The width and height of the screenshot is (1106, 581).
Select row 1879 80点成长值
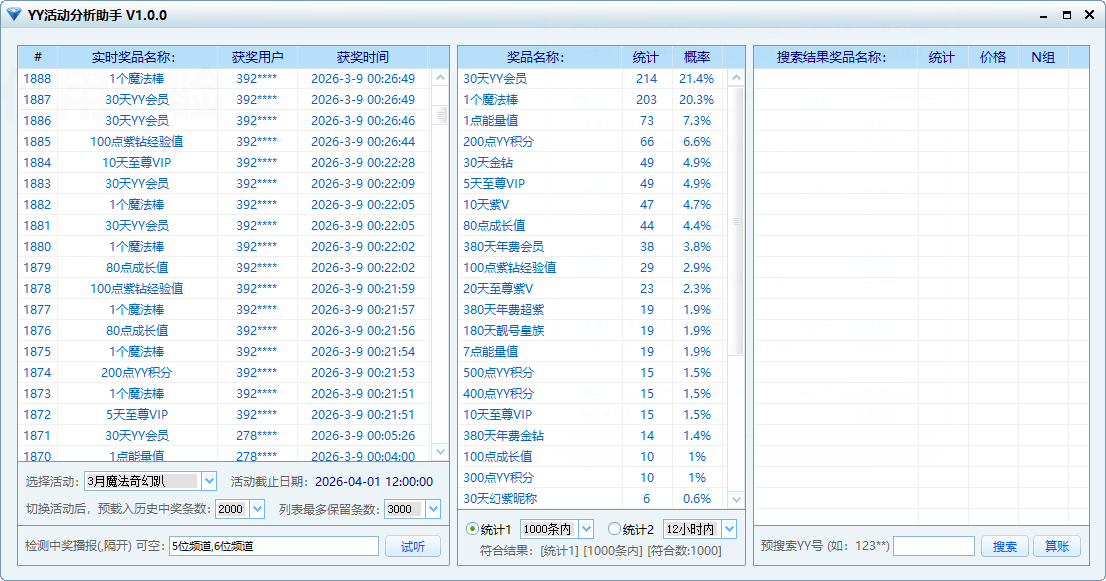[x=226, y=268]
